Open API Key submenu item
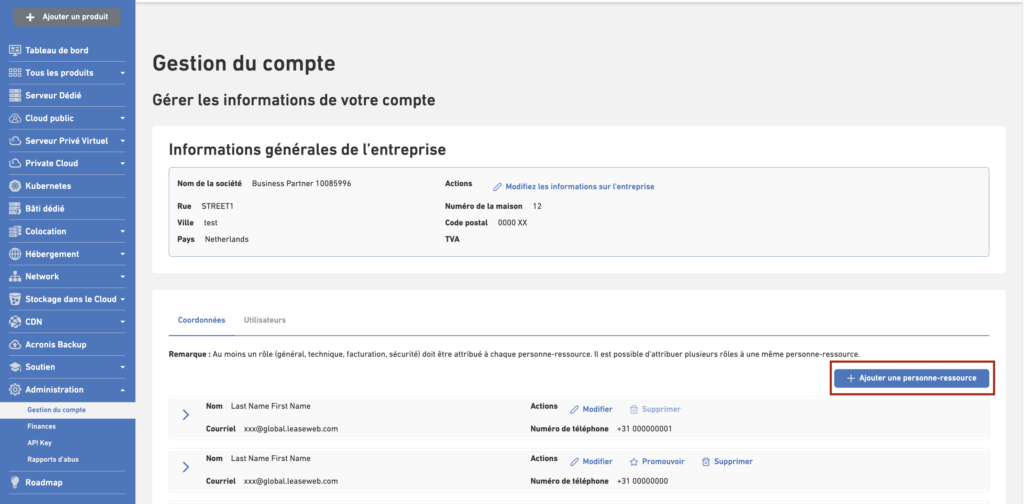Viewport: 1024px width, 504px height. tap(39, 443)
